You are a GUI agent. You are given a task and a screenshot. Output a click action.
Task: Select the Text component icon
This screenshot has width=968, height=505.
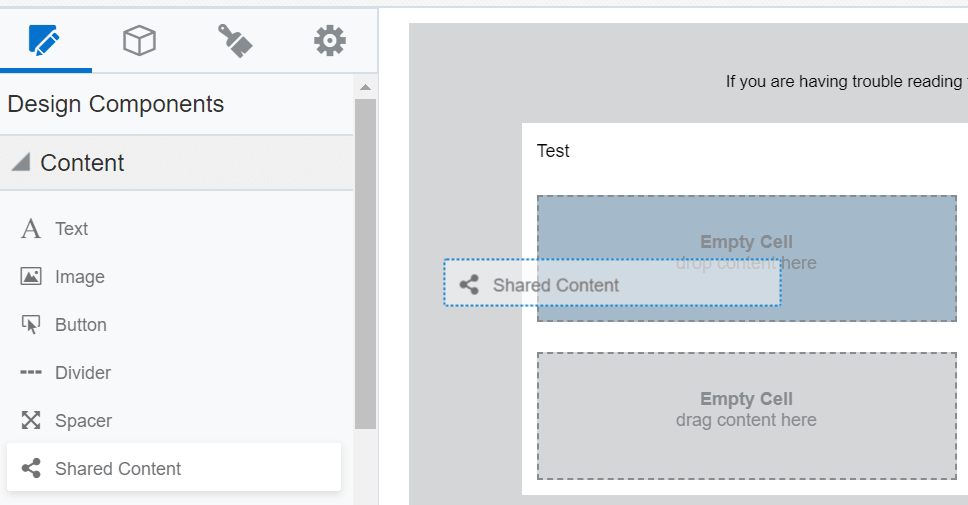(31, 229)
